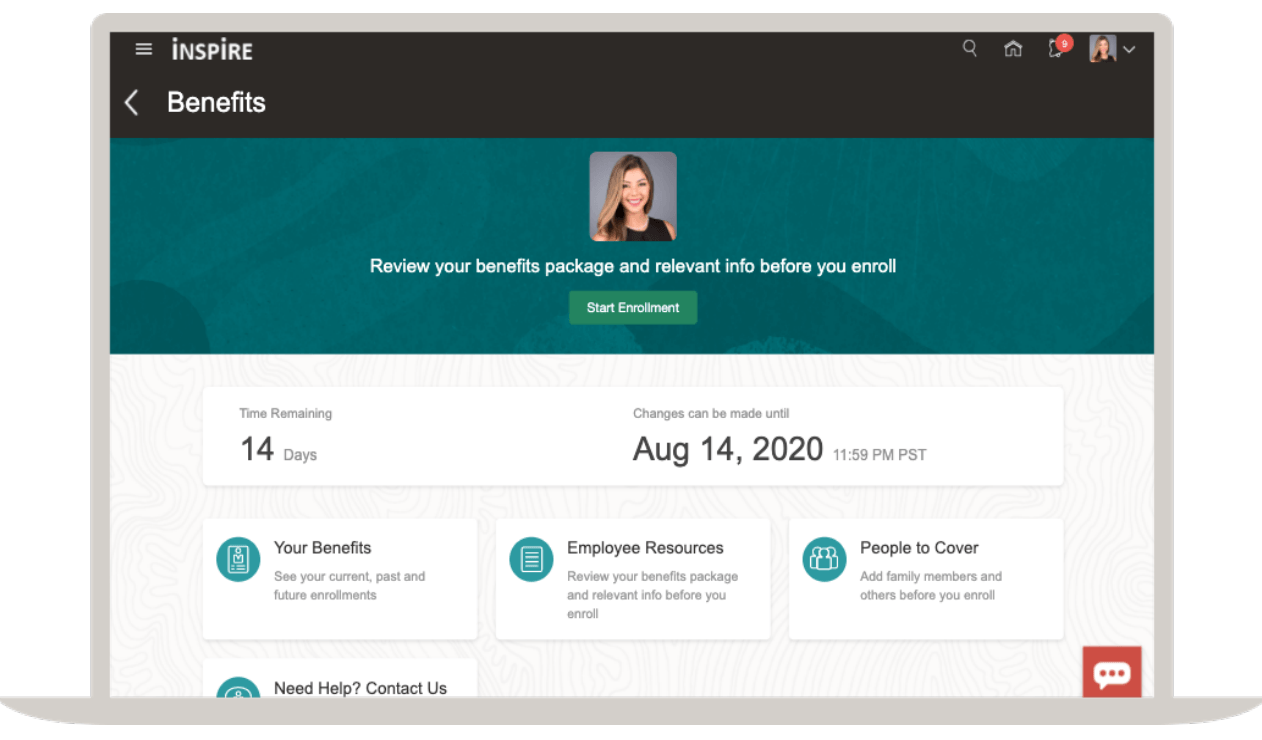Screen dimensions: 1262x740
Task: Click the INSPIRE logo
Action: (212, 48)
